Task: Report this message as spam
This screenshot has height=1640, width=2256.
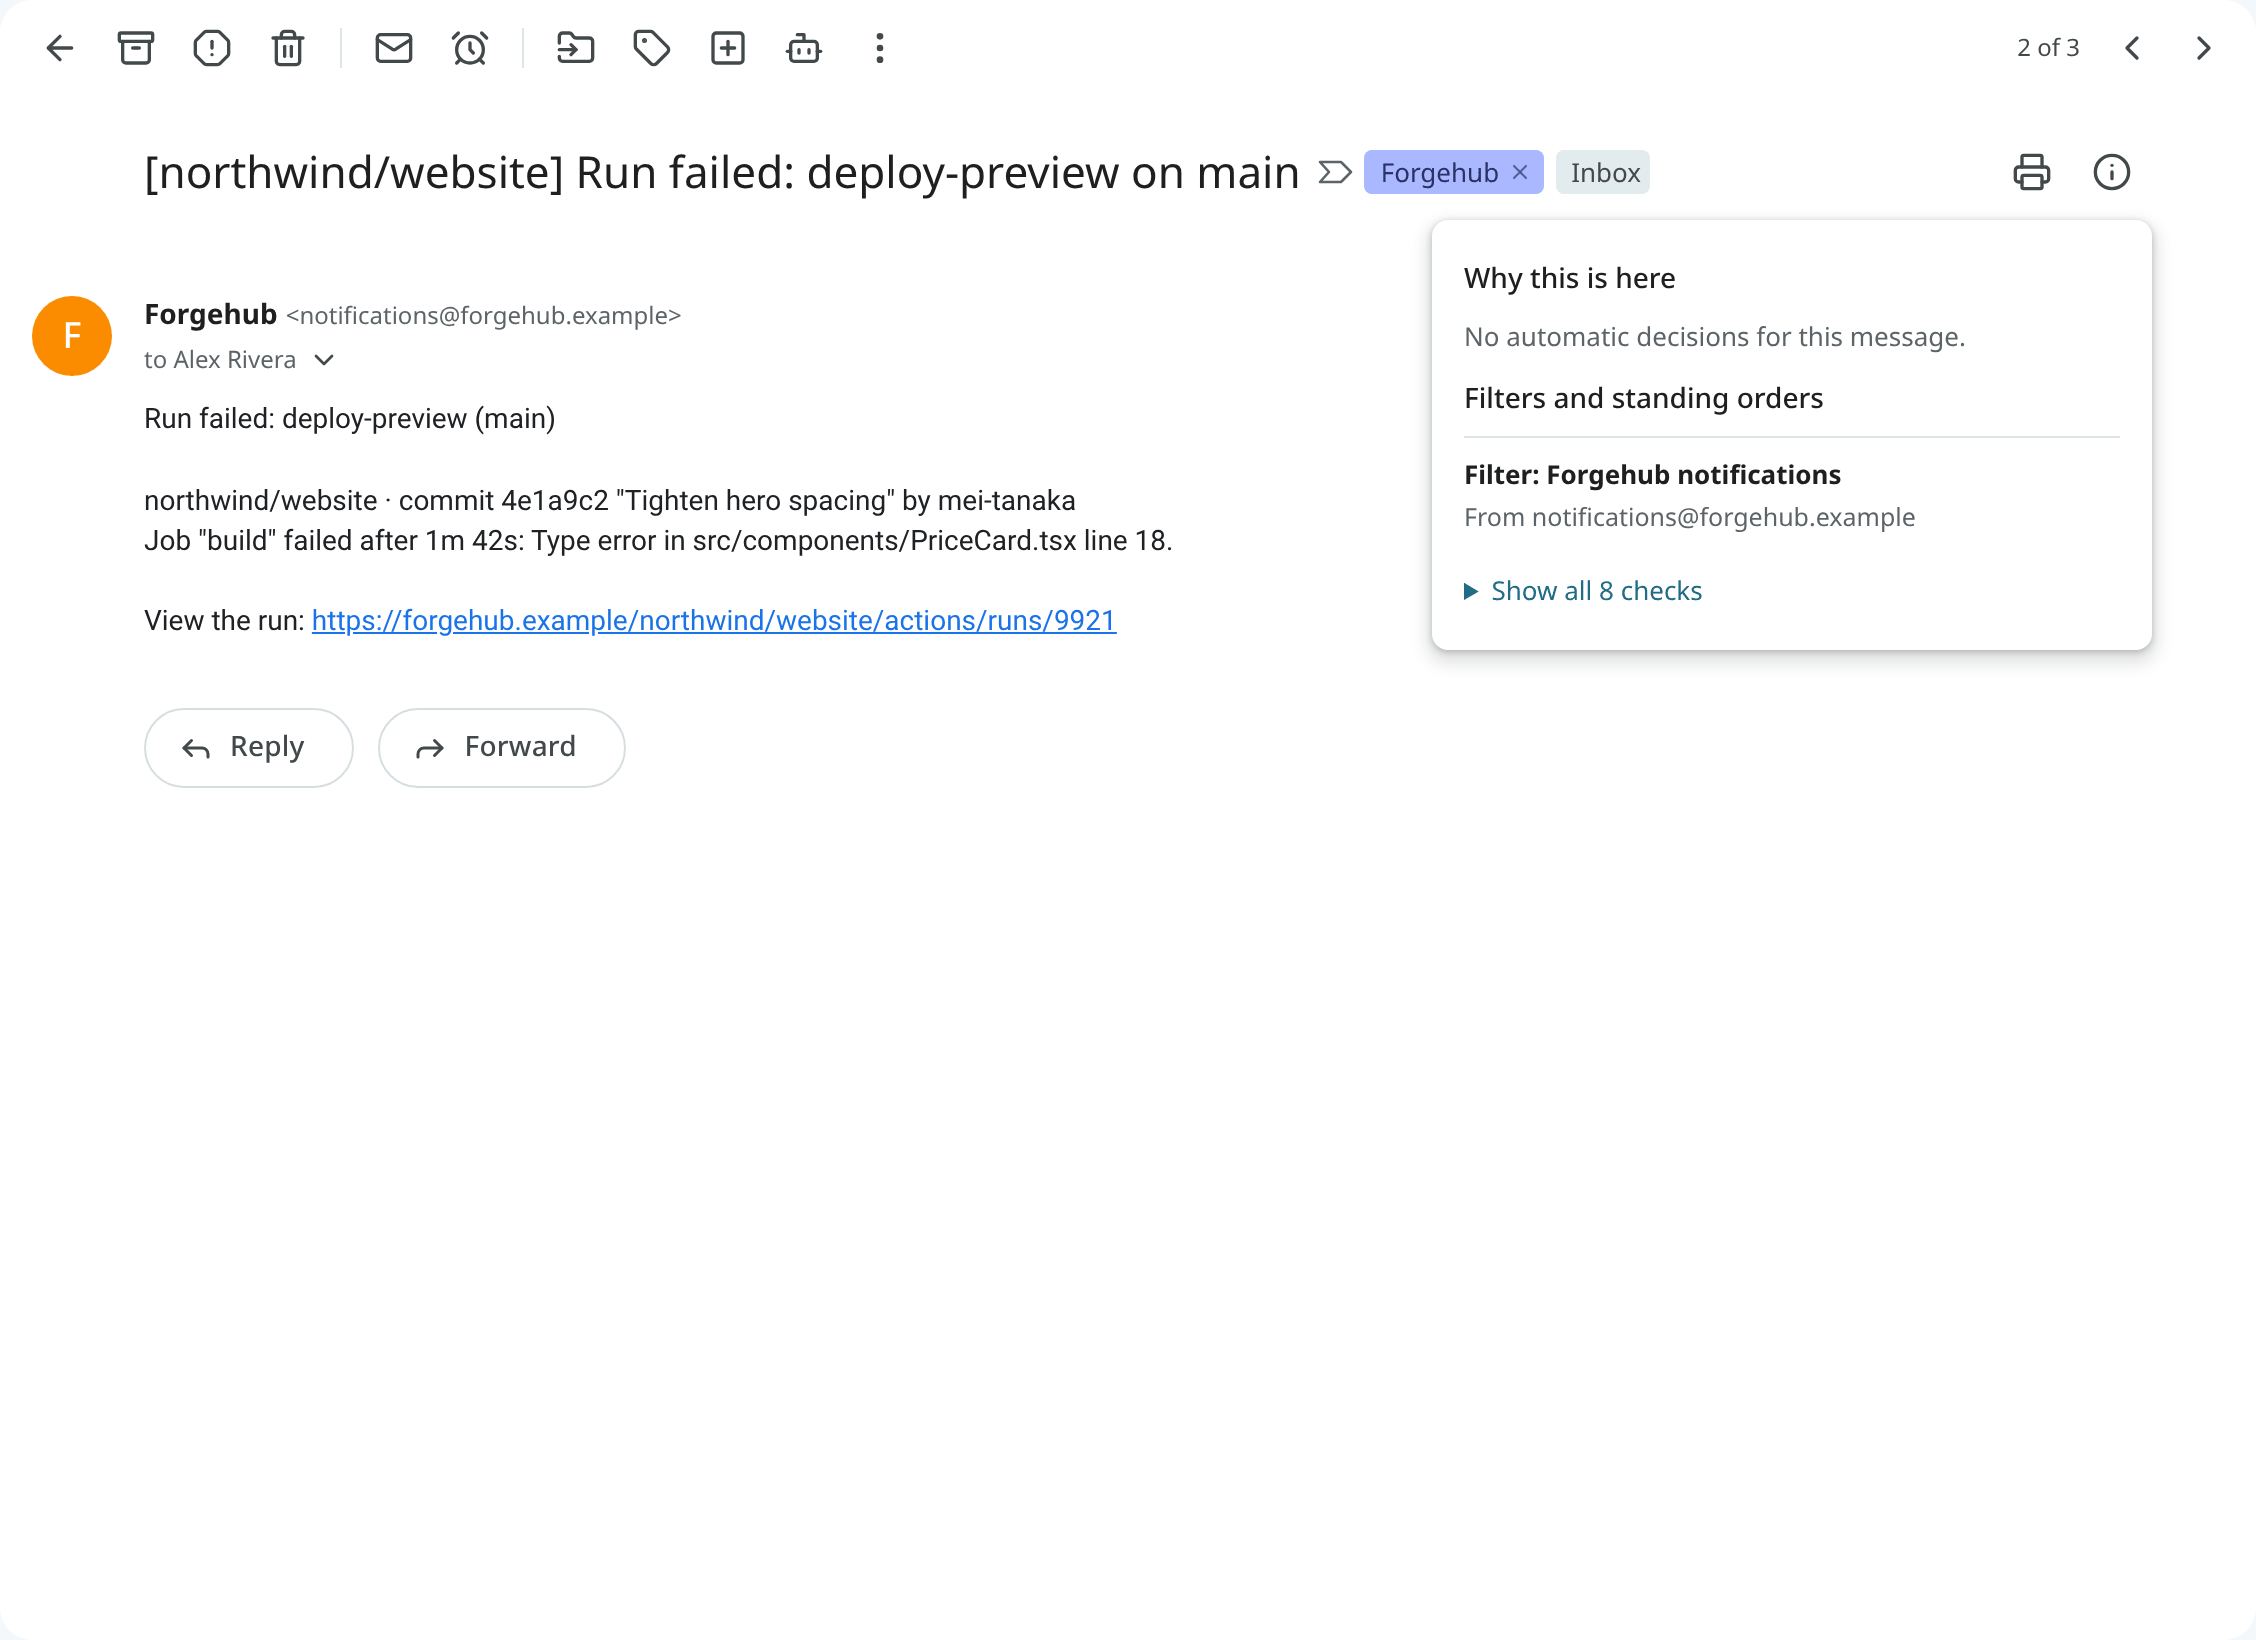Action: (212, 48)
